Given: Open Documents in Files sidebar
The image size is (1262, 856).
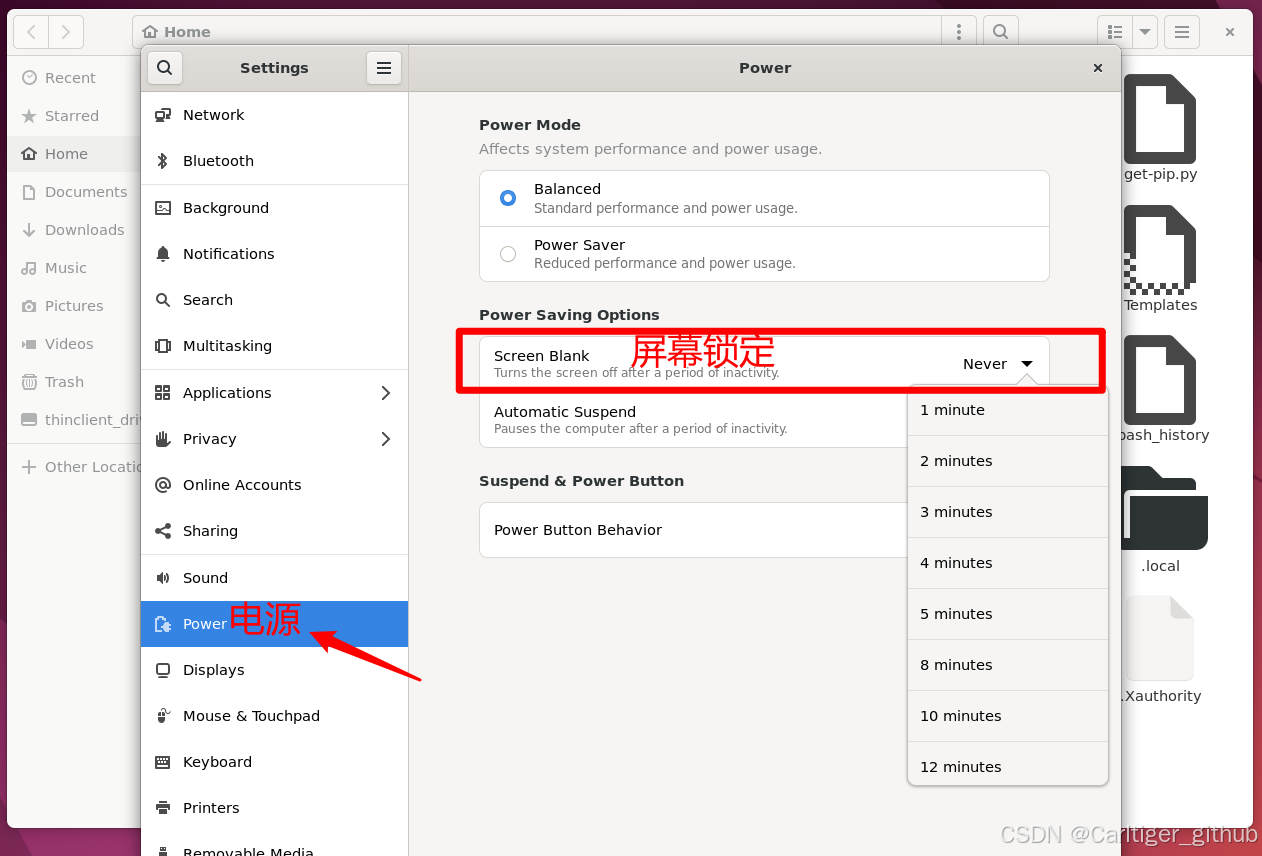Looking at the screenshot, I should (74, 192).
